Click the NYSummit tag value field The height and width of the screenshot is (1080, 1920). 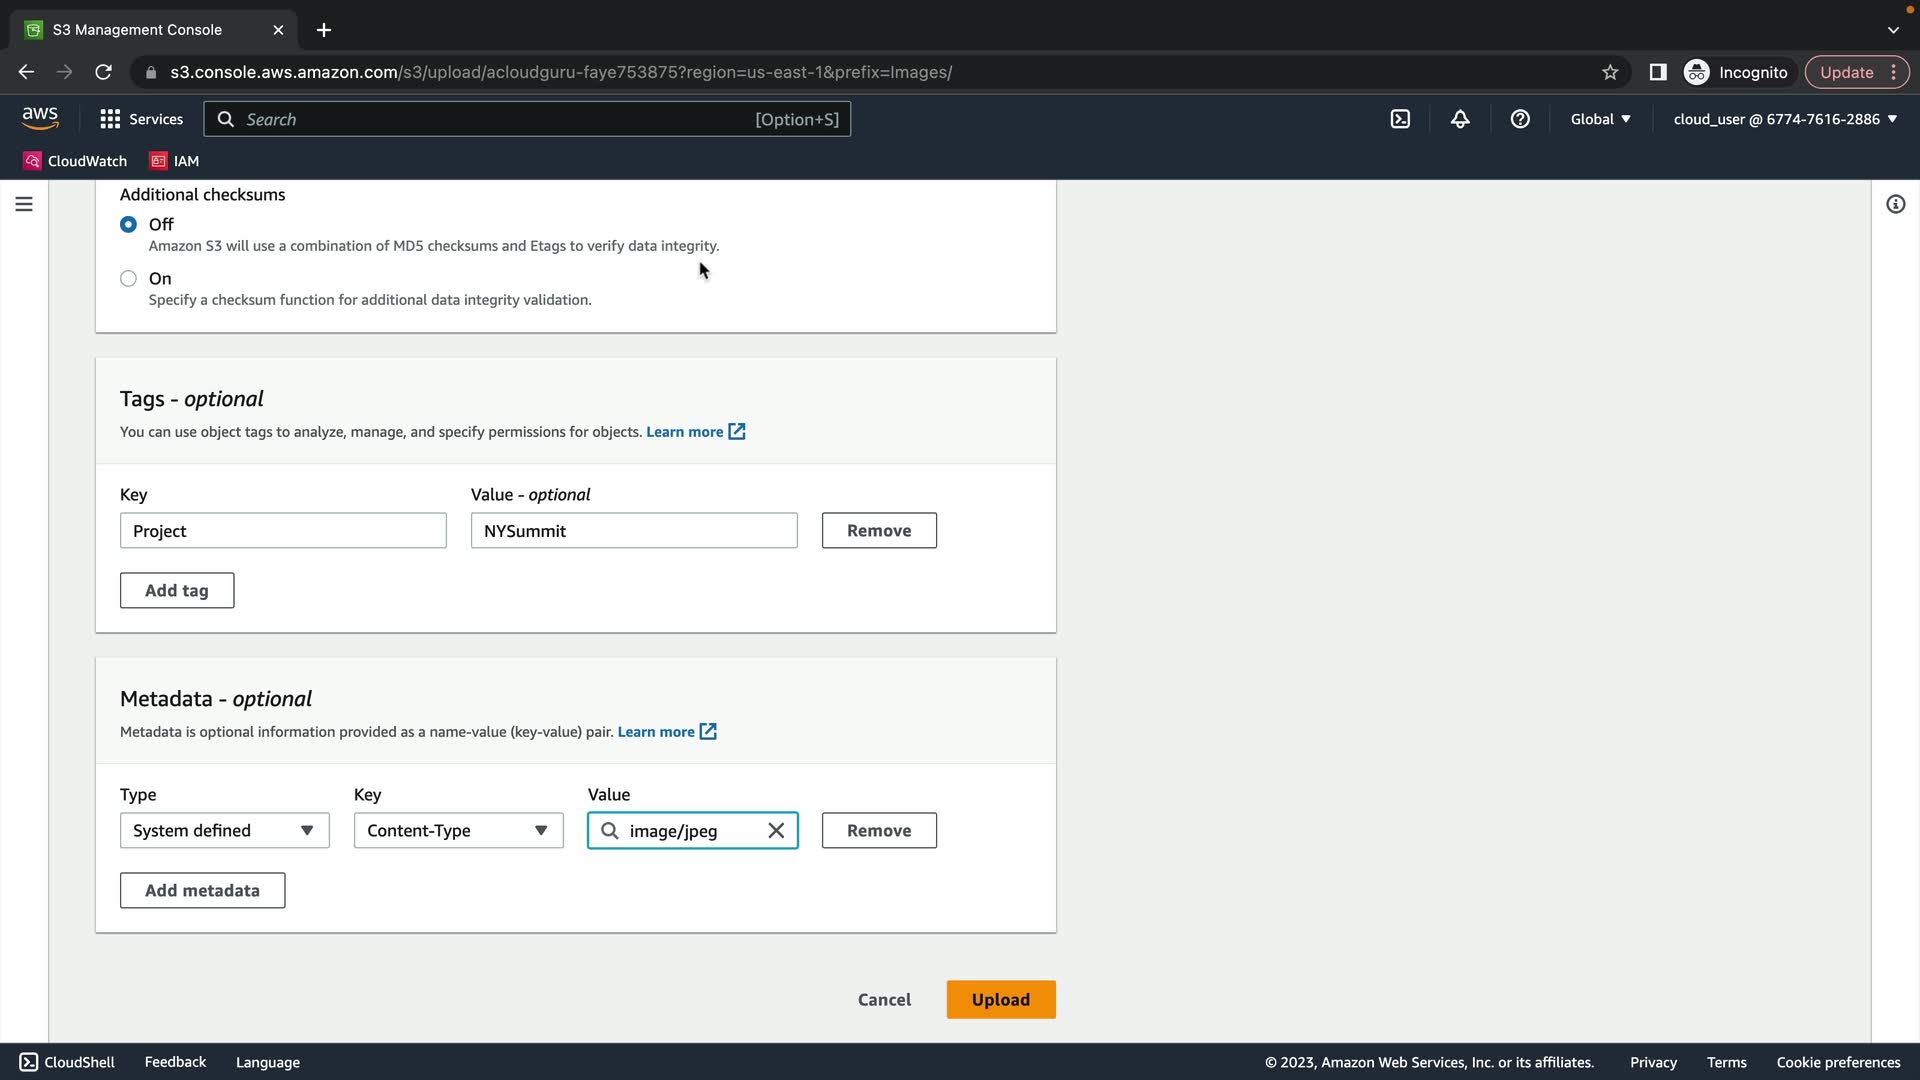634,531
